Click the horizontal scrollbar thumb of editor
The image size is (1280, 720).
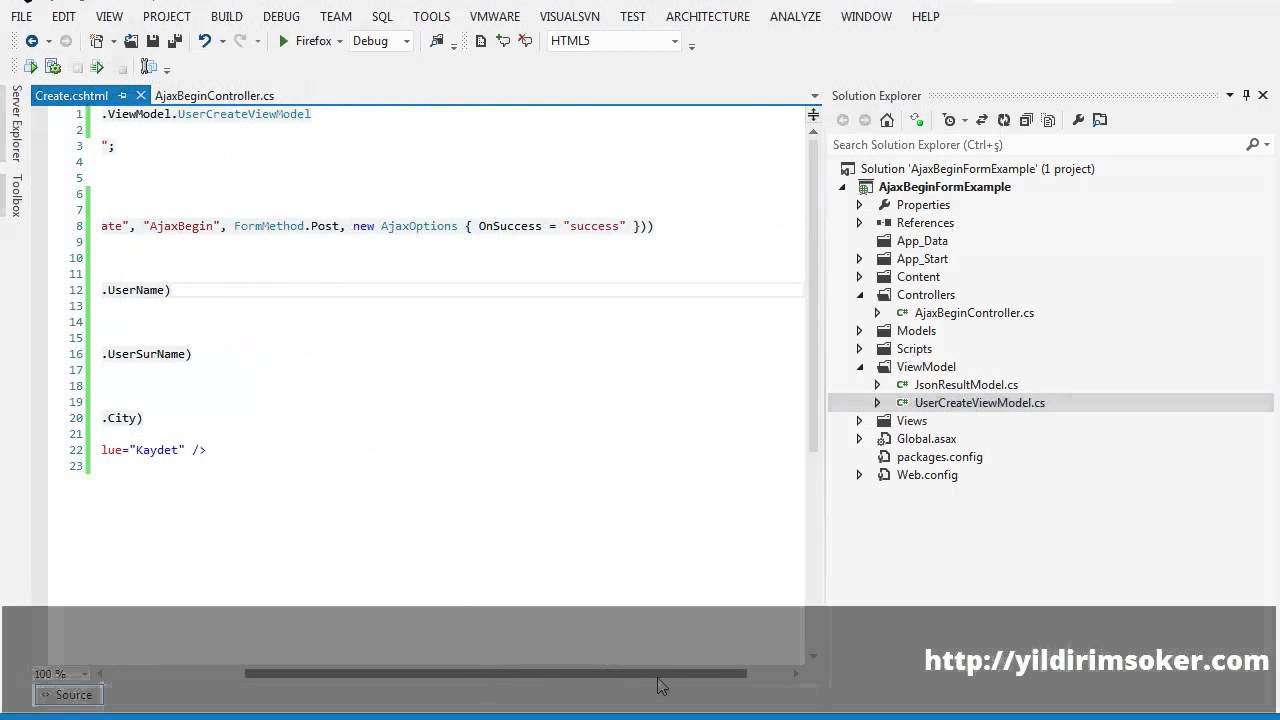click(495, 673)
